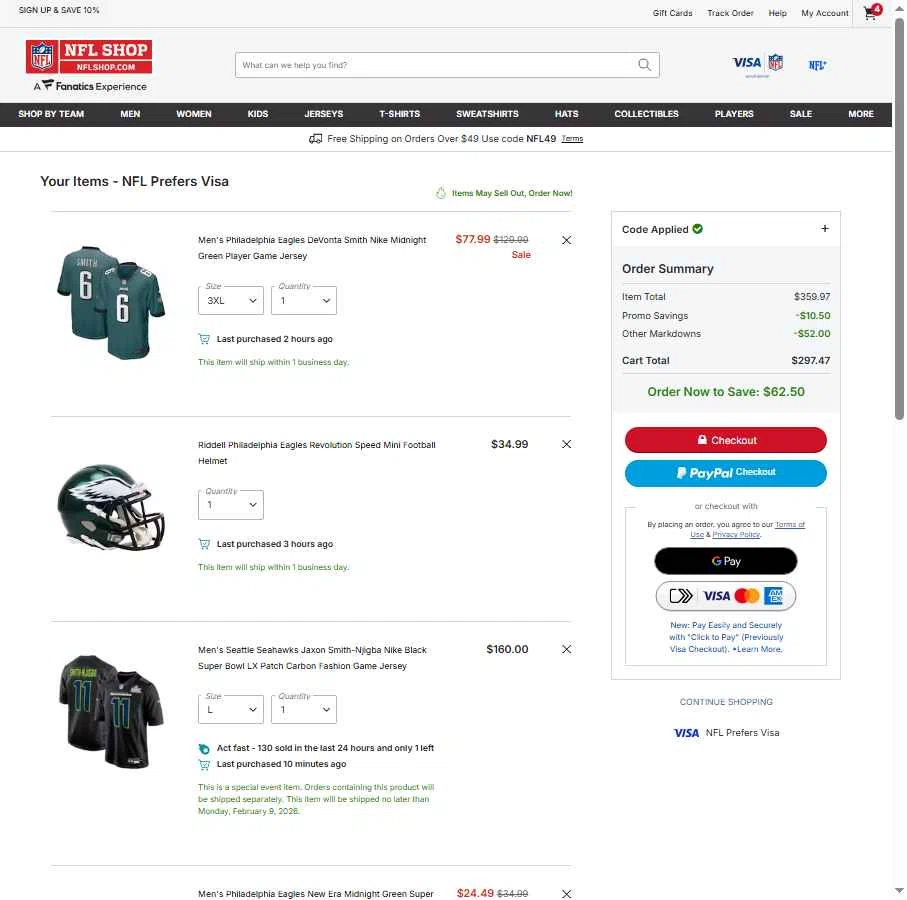Open the DeVonta Smith jersey thumbnail

111,302
